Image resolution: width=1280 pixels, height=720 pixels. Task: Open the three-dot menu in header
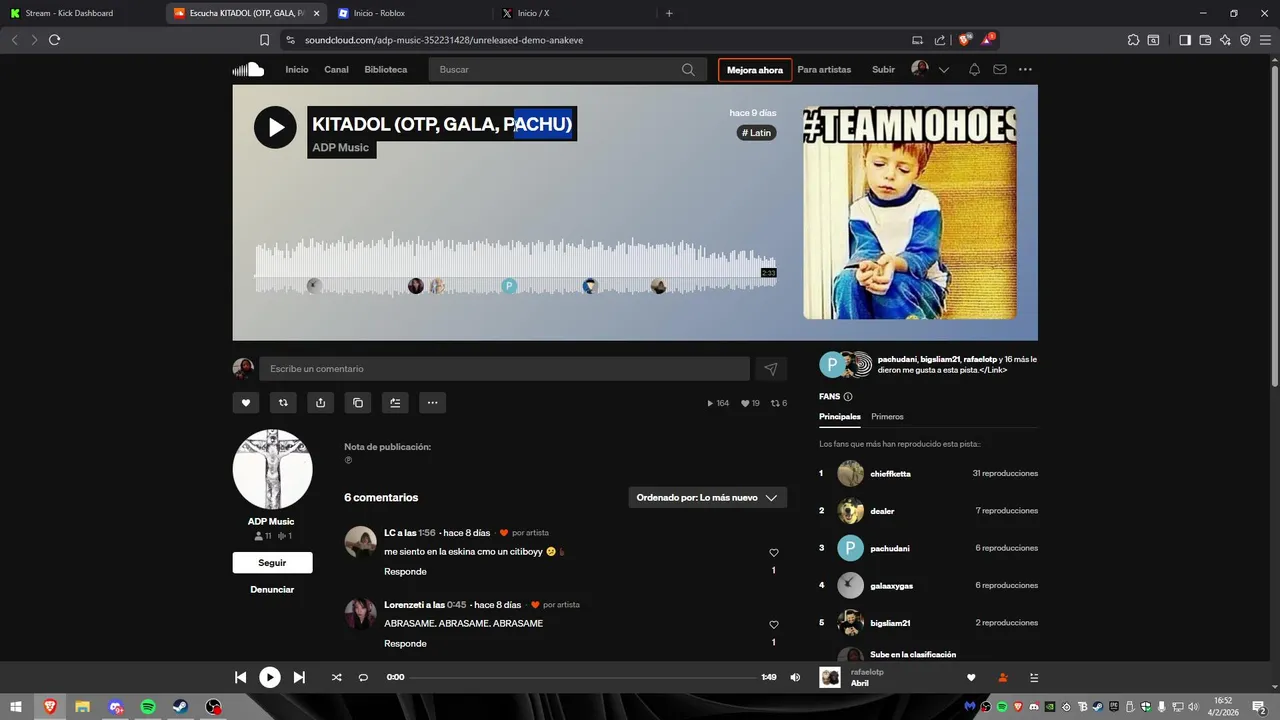[1025, 70]
